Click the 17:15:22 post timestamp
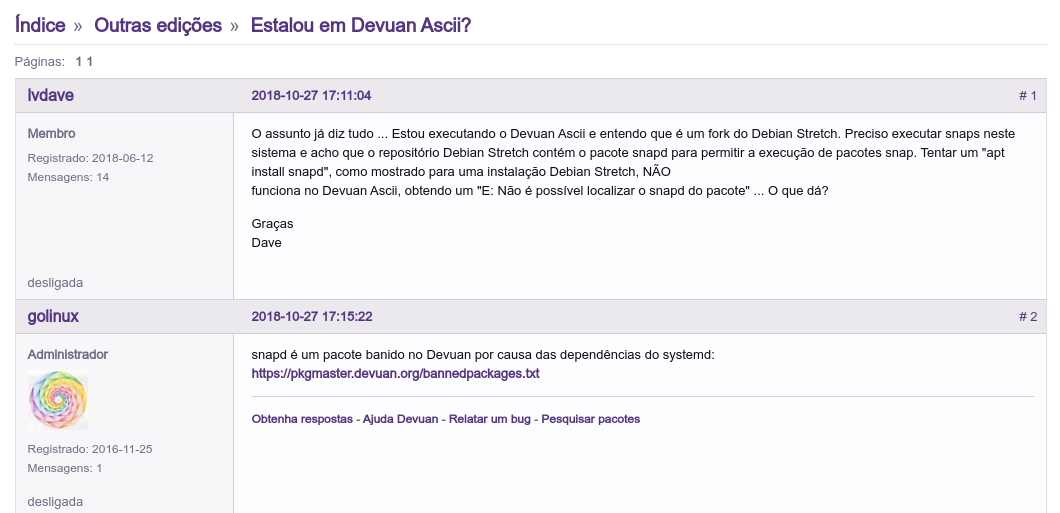Image resolution: width=1060 pixels, height=513 pixels. pyautogui.click(x=311, y=317)
